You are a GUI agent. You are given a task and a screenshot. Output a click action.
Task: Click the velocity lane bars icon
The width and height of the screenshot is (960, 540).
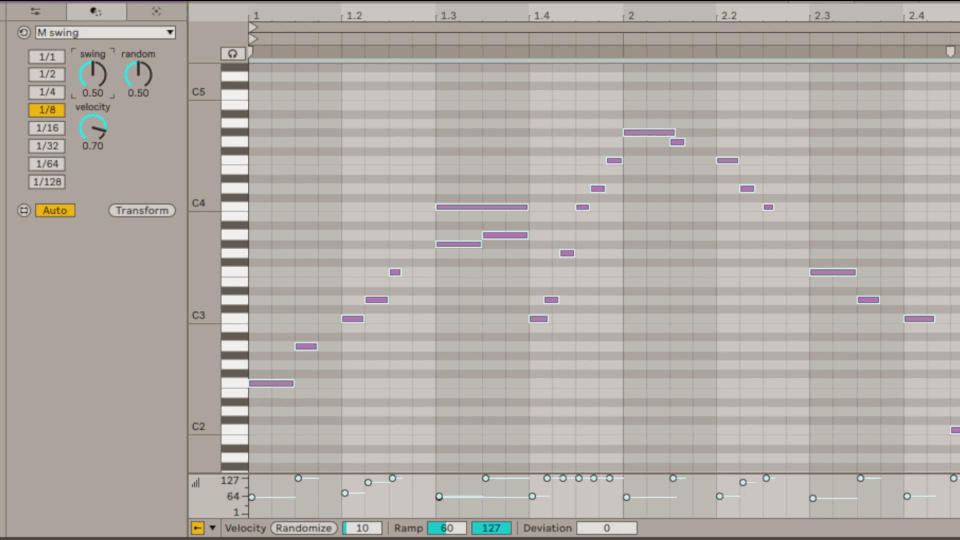tap(196, 482)
